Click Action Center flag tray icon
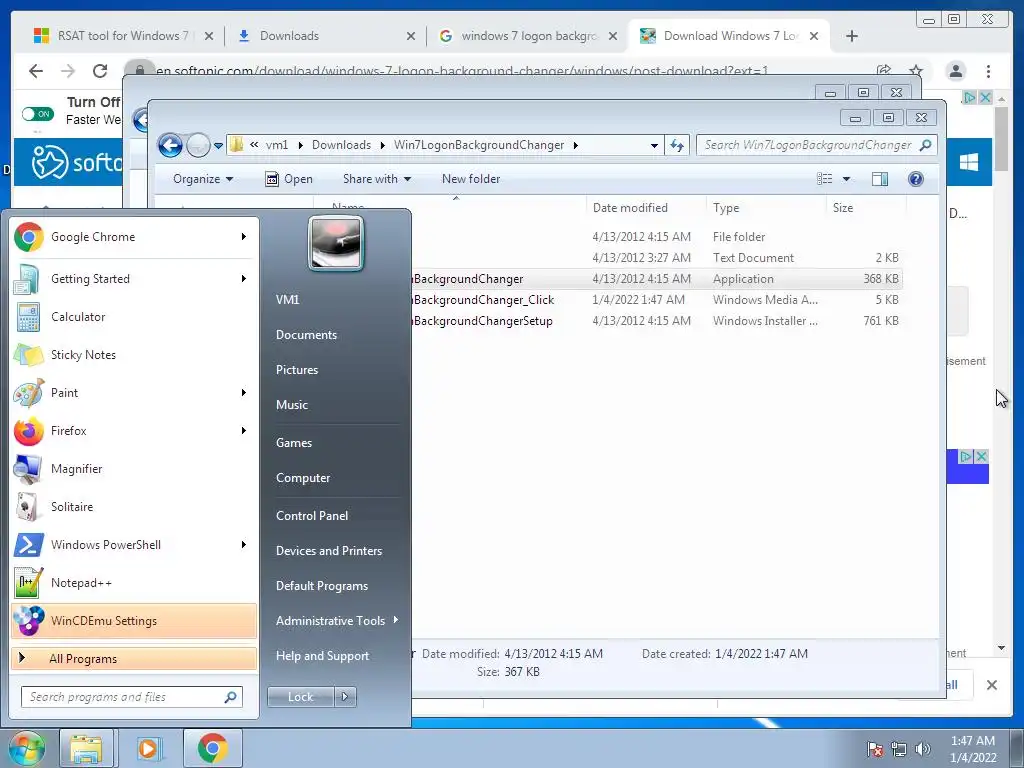The height and width of the screenshot is (768, 1024). [874, 749]
